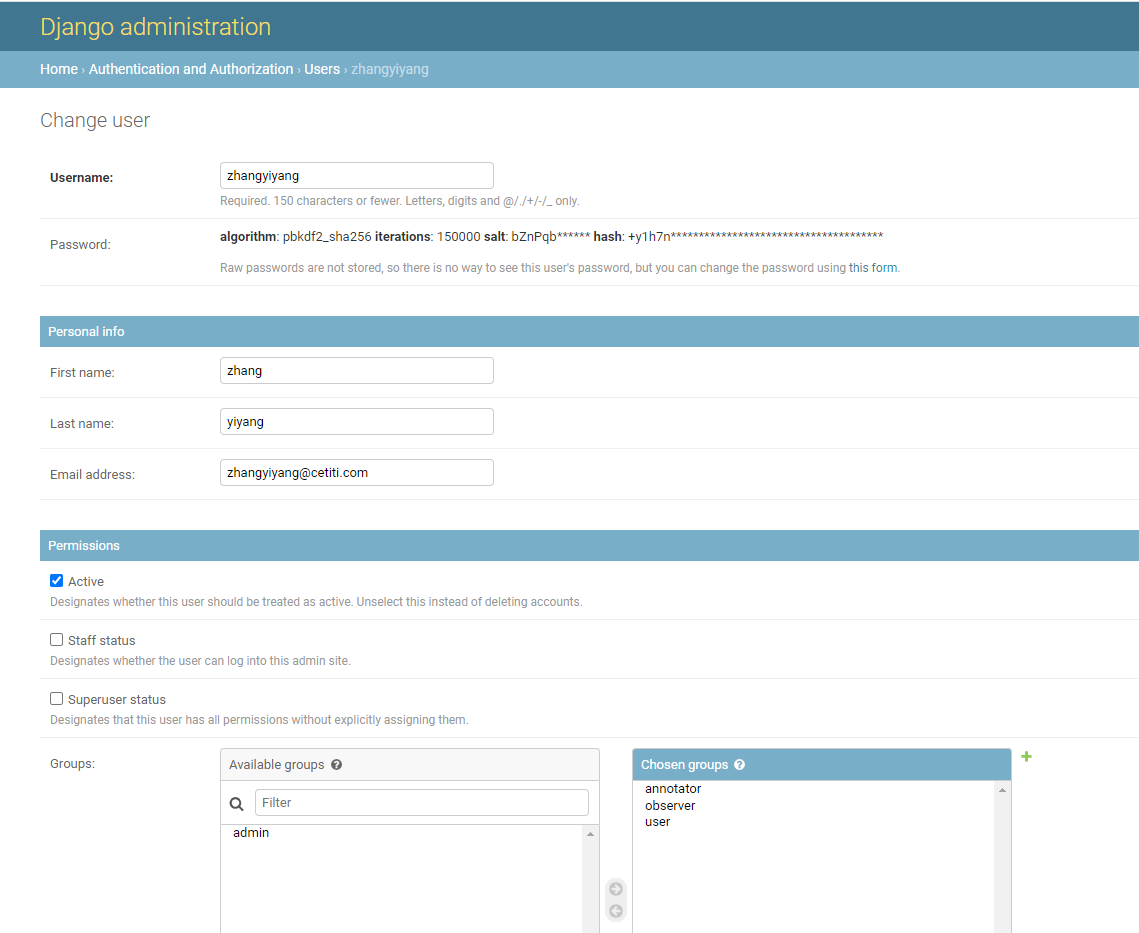Open 'this form' password change link
The image size is (1139, 933).
[873, 267]
